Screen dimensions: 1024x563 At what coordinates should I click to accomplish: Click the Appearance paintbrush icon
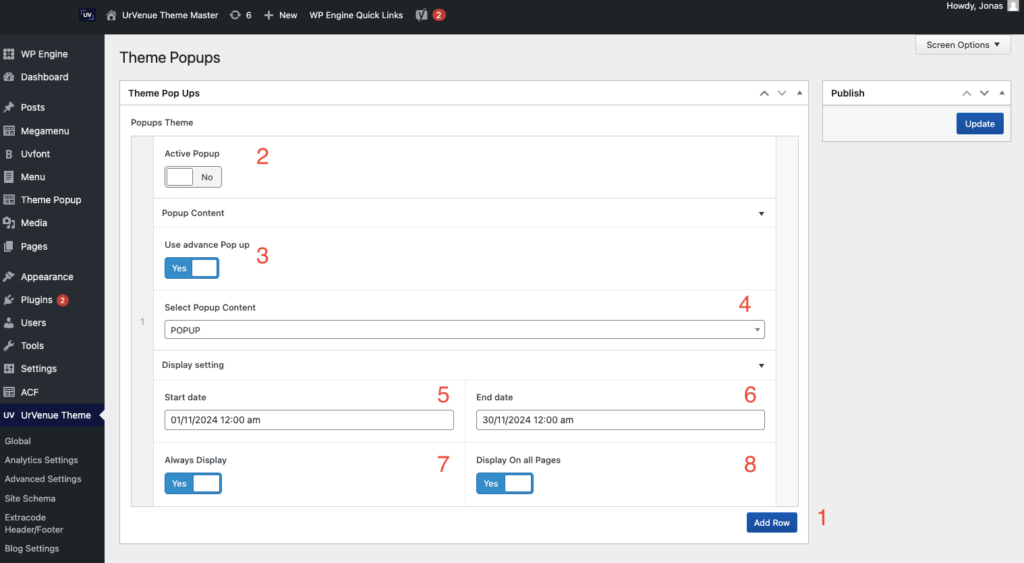(x=9, y=277)
